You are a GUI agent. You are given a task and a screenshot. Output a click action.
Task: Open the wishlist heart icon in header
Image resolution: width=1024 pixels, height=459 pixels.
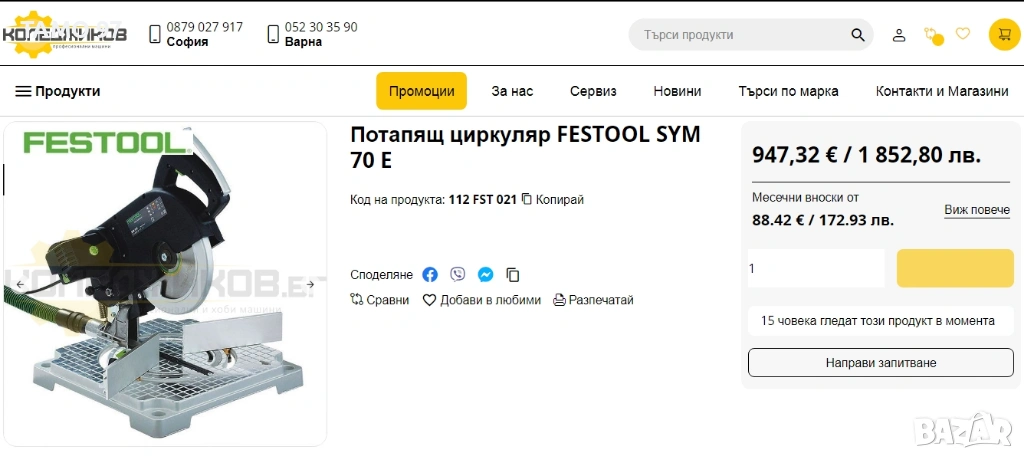[963, 34]
